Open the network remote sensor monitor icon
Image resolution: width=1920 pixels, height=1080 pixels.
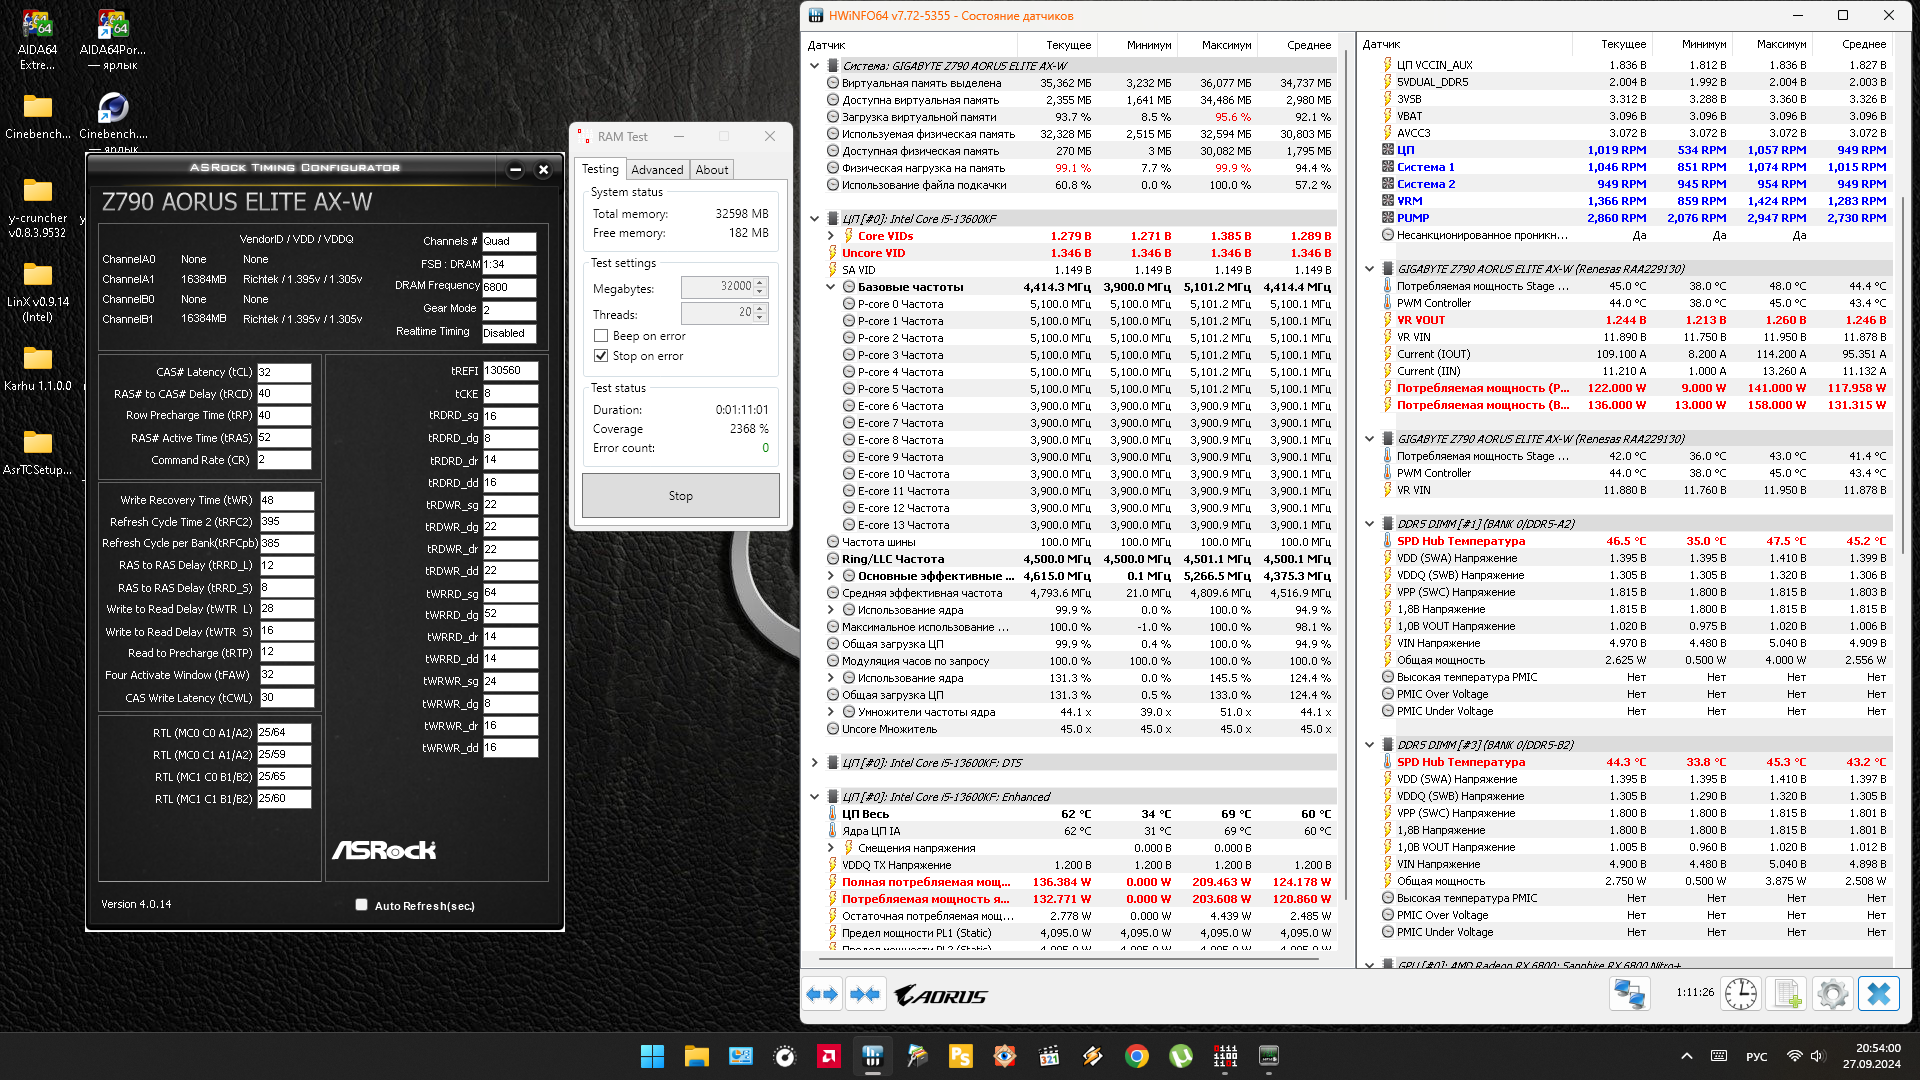pos(1629,994)
